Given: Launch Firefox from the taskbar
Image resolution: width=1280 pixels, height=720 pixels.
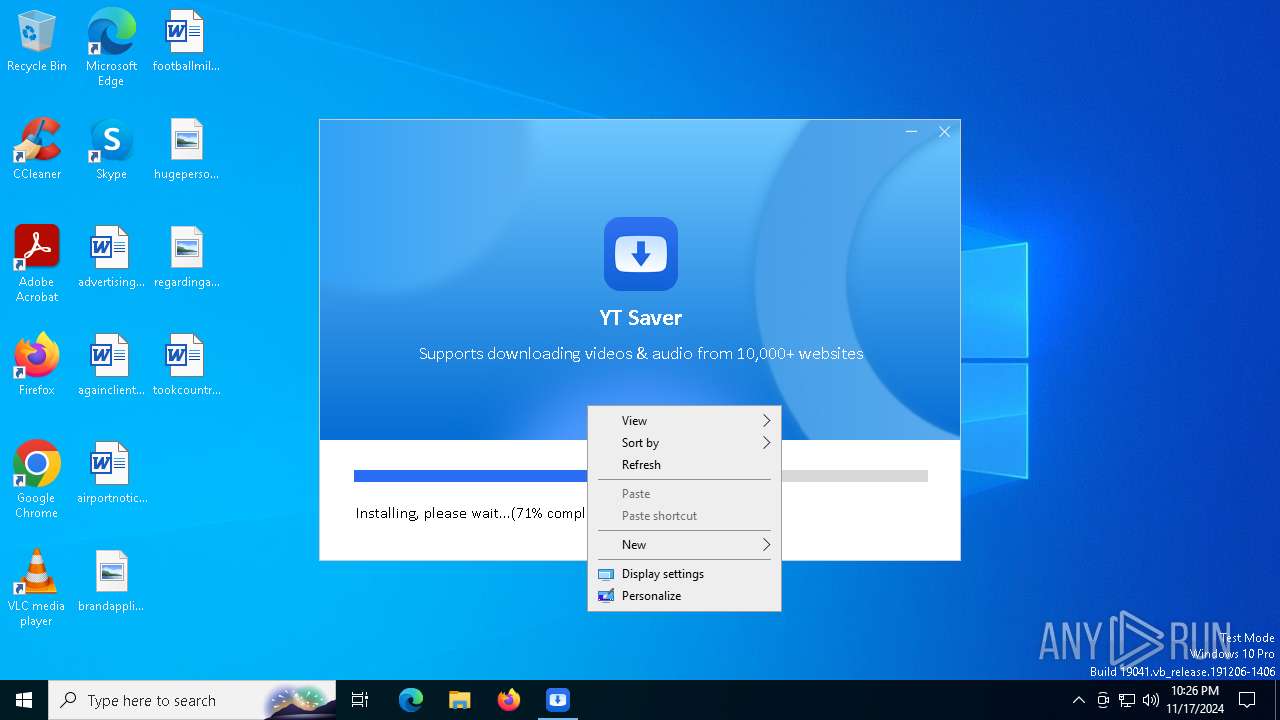Looking at the screenshot, I should [x=508, y=700].
